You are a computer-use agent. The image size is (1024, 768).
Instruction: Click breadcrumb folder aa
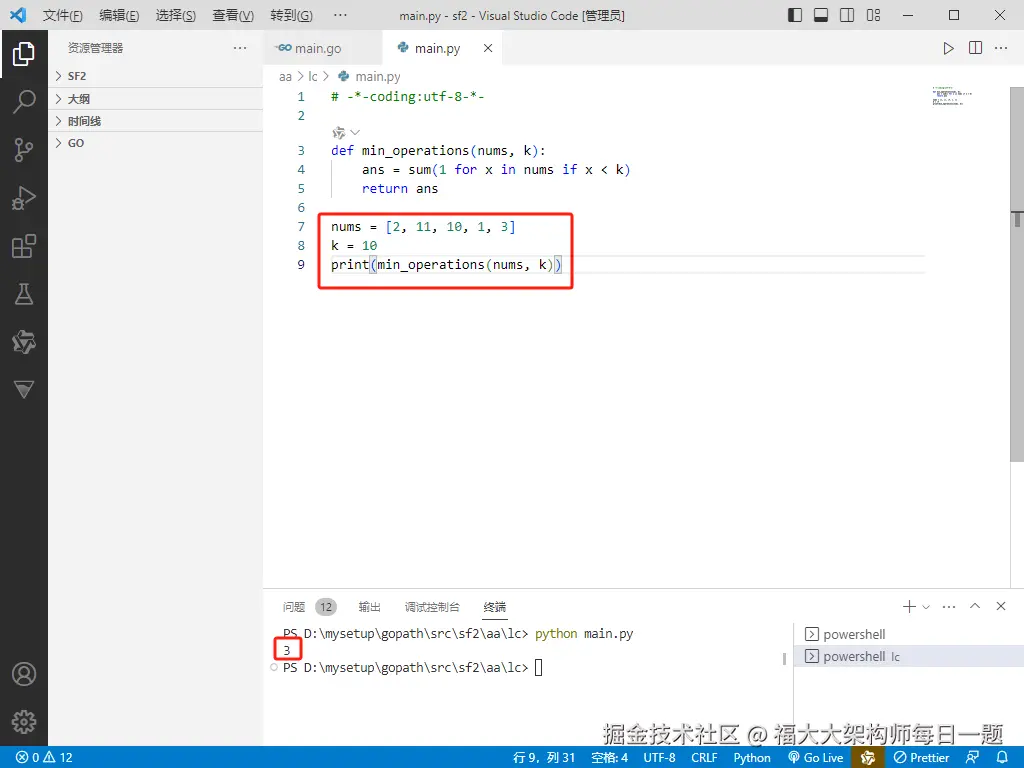[285, 76]
